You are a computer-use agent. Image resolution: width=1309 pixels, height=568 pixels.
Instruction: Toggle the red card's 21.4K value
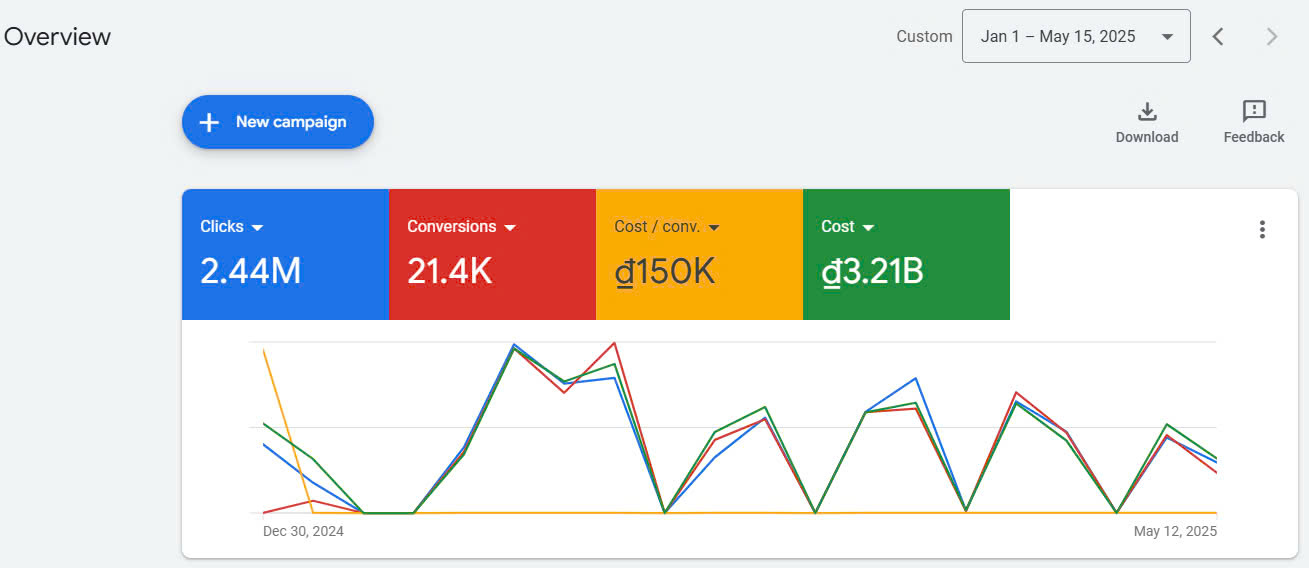click(449, 271)
